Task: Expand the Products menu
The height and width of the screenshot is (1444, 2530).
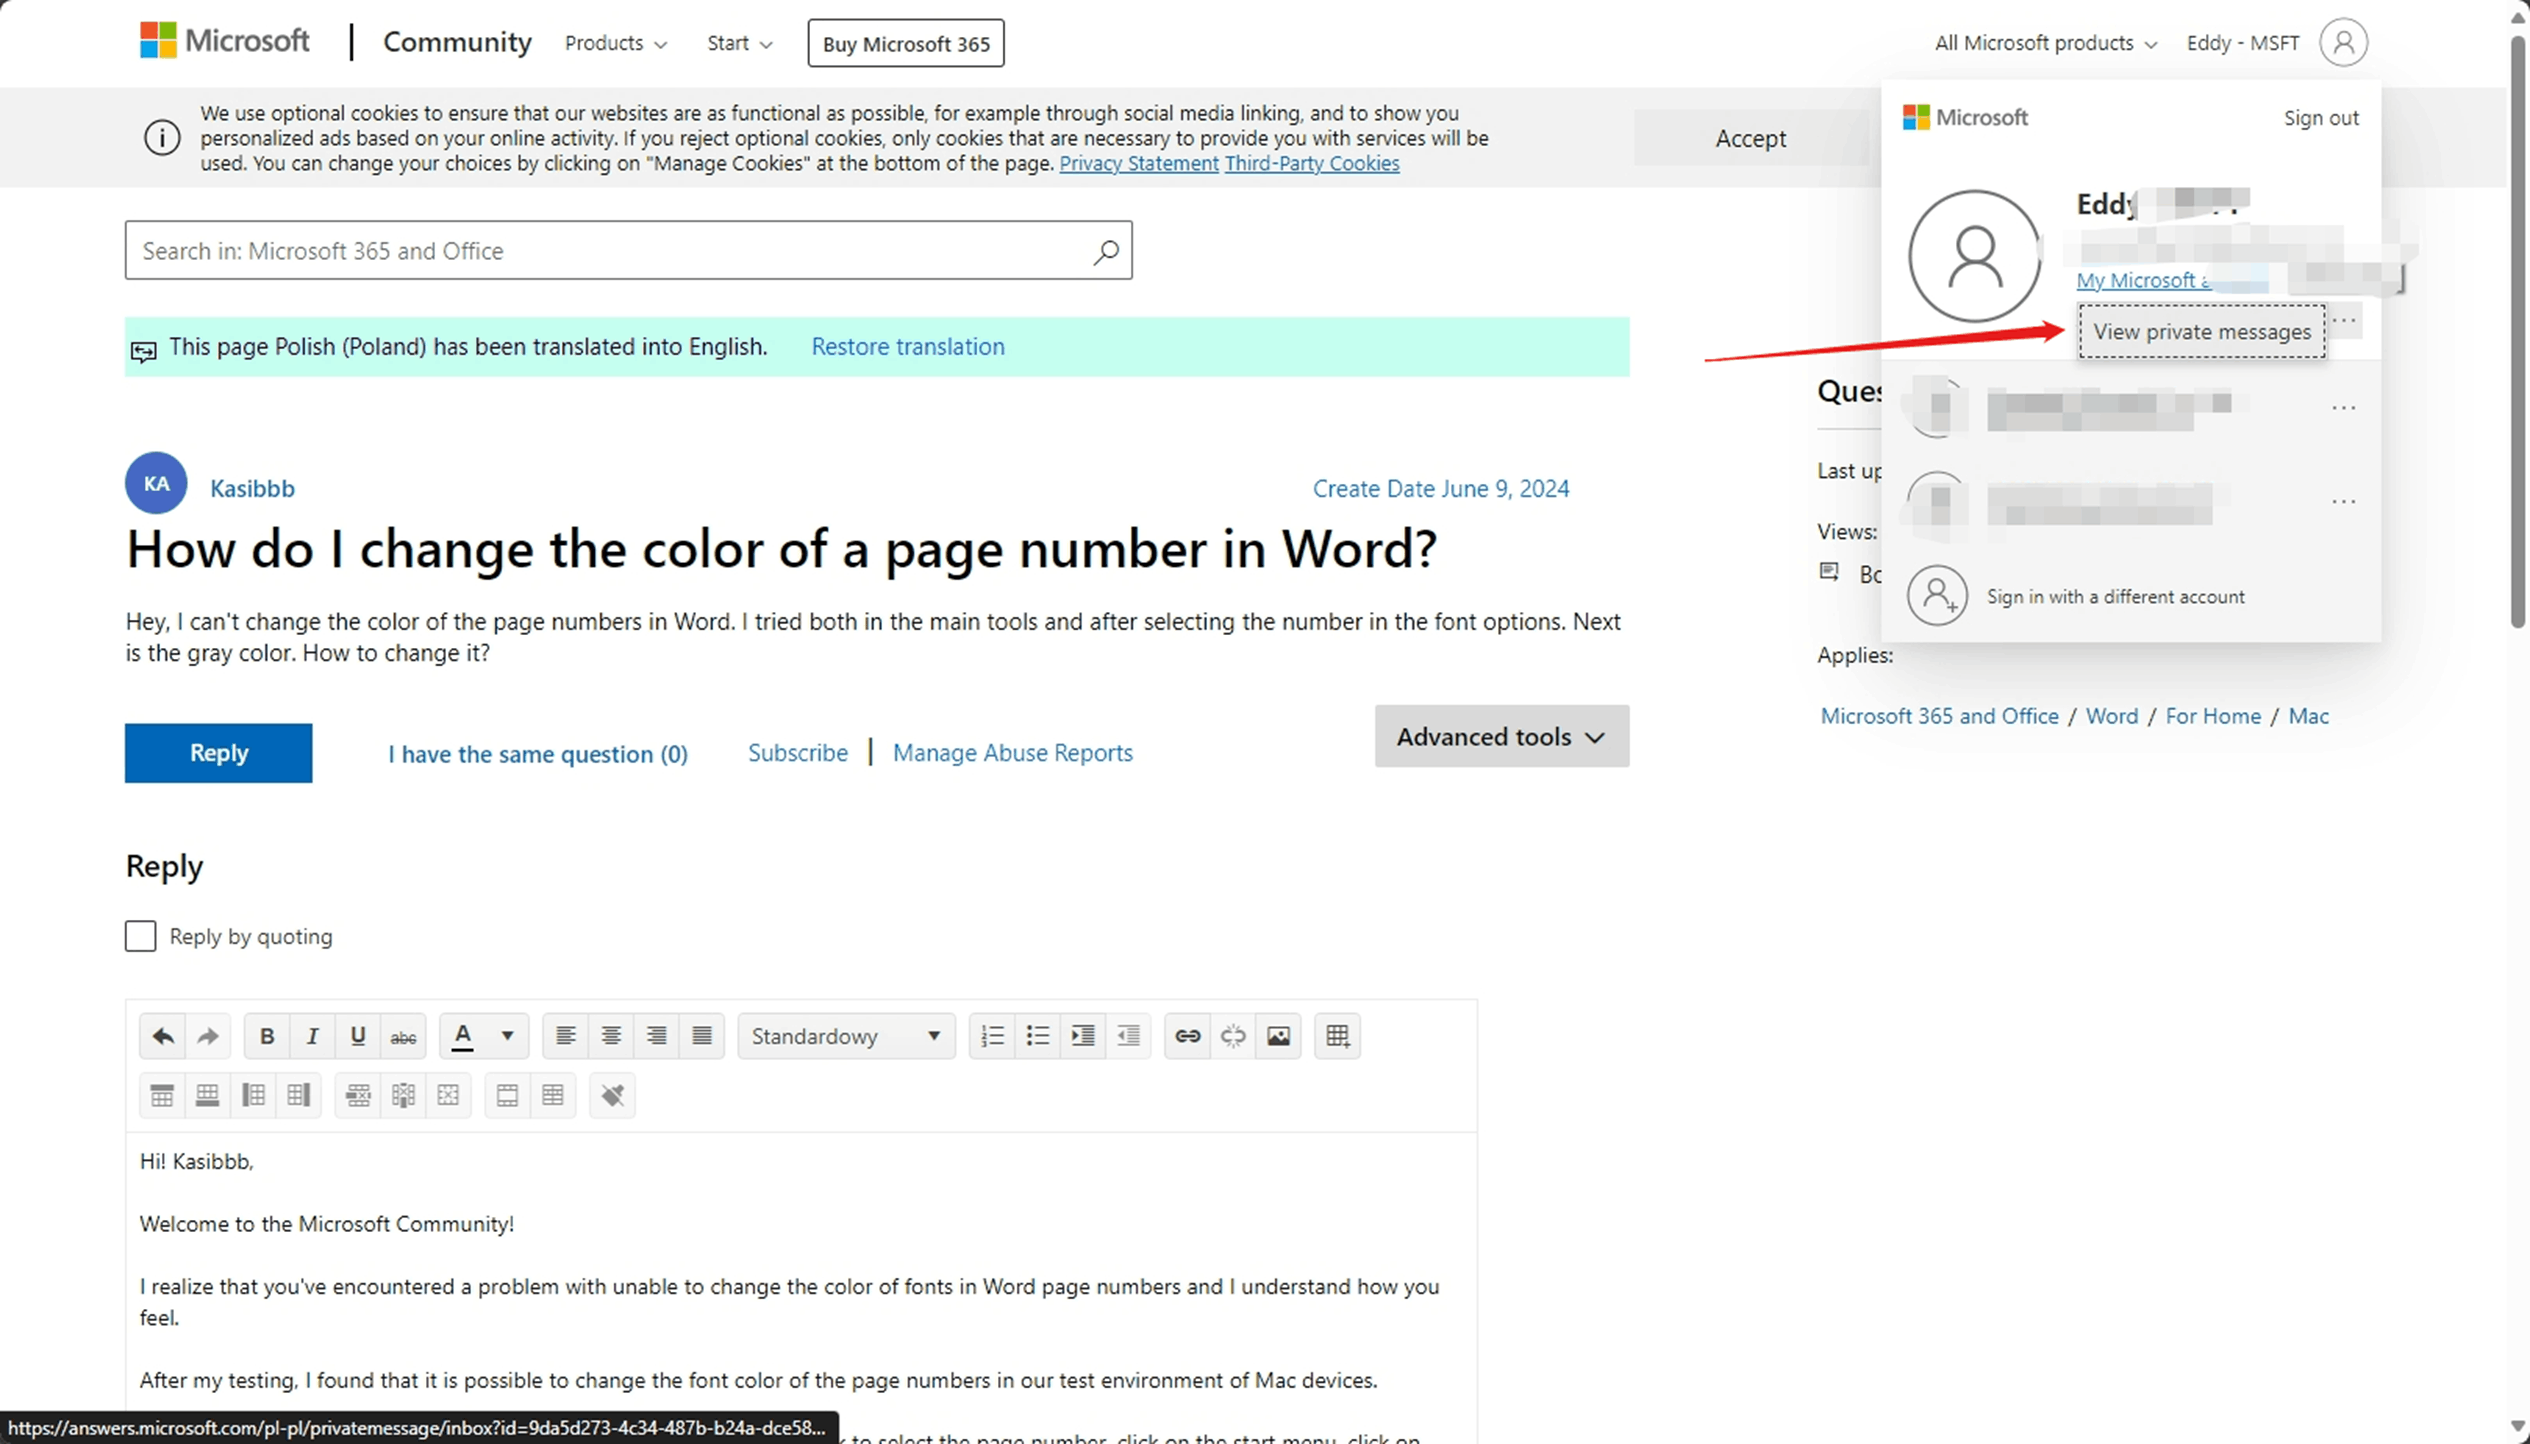Action: [x=615, y=43]
